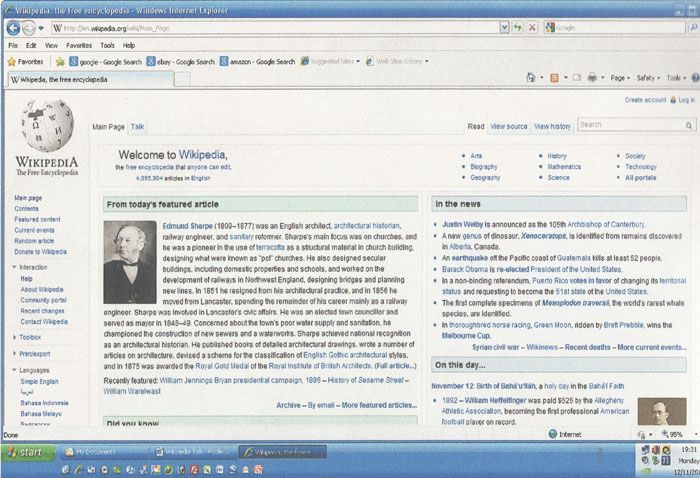Open the Help menu
The image size is (700, 478).
(x=129, y=46)
